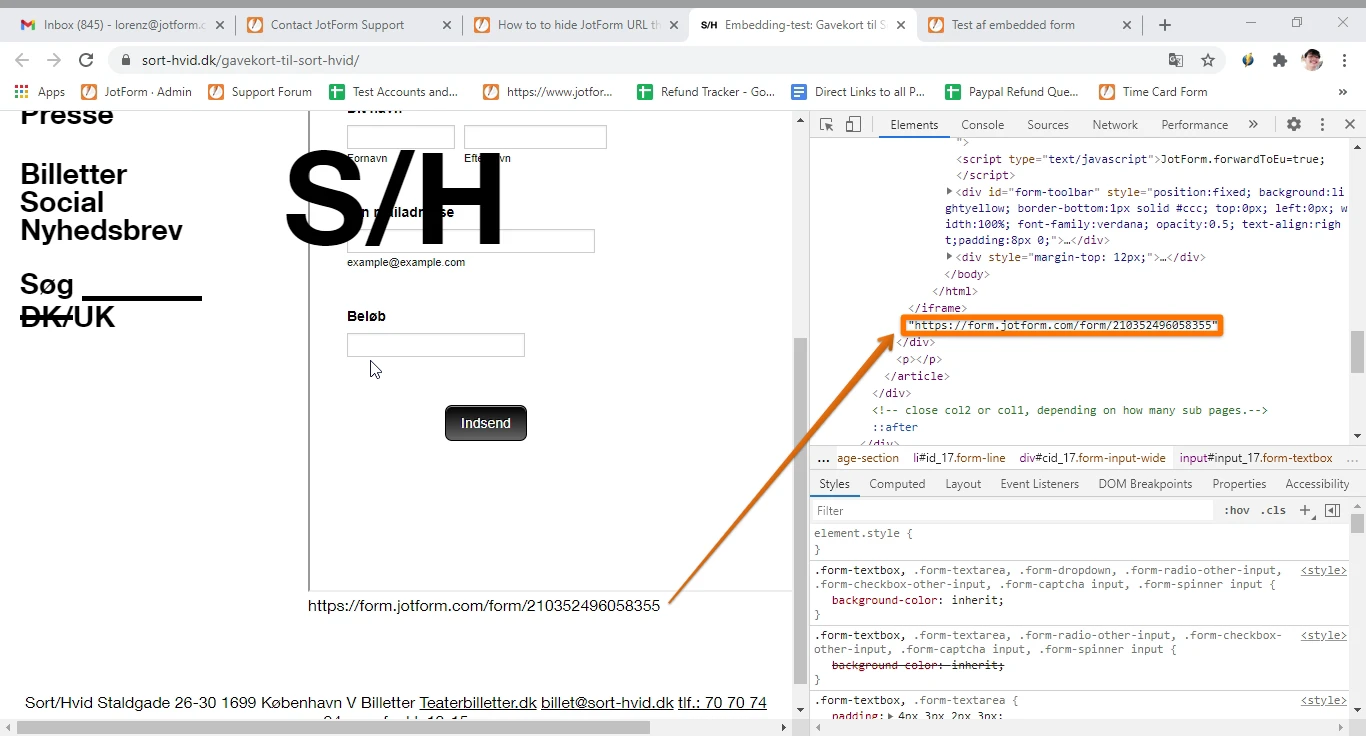Select the Inspect element tool in DevTools
1366x736 pixels.
(827, 124)
